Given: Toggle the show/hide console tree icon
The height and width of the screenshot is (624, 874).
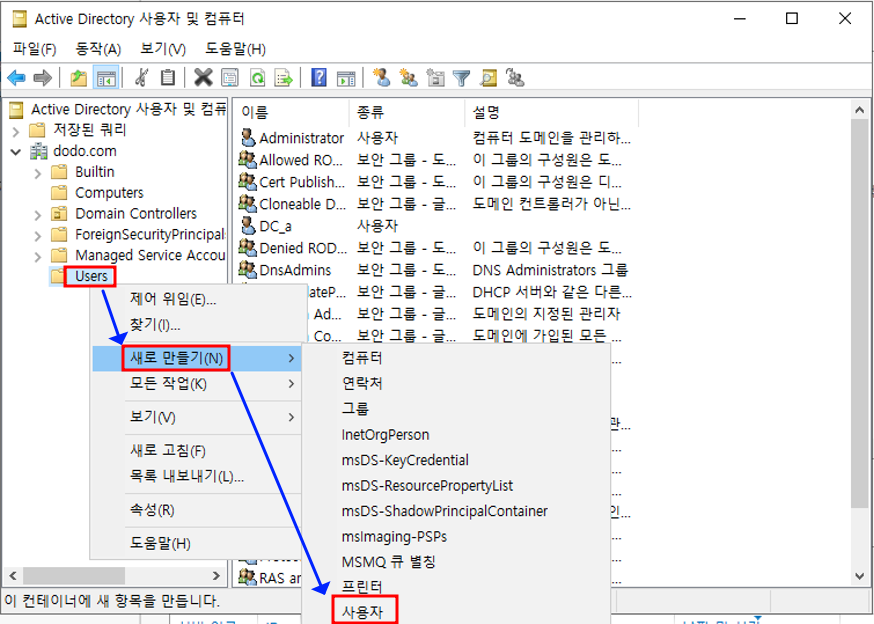Looking at the screenshot, I should click(x=106, y=78).
